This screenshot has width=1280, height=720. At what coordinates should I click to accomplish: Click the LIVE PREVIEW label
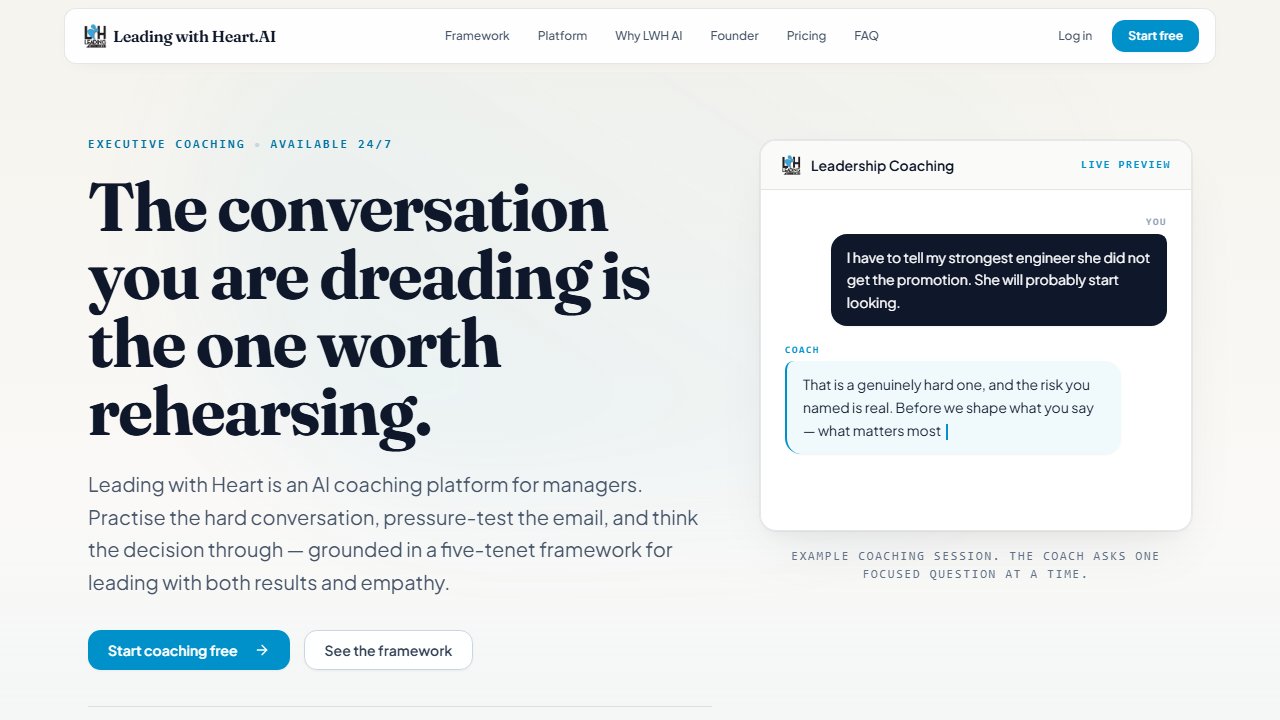[x=1125, y=165]
